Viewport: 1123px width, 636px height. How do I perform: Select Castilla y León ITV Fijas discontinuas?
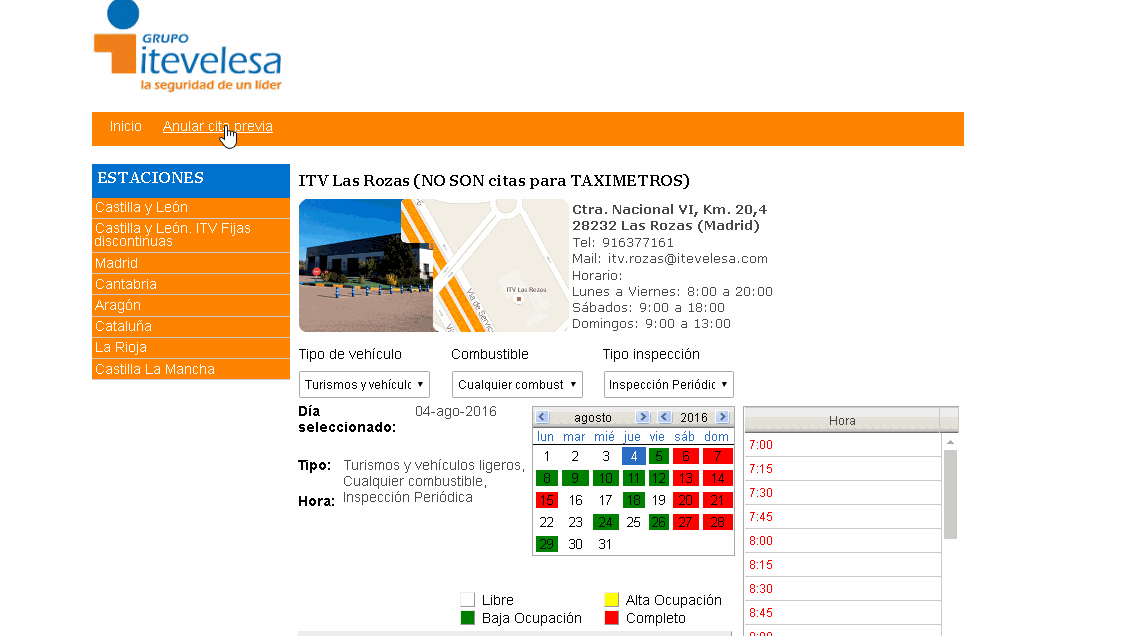click(x=191, y=235)
